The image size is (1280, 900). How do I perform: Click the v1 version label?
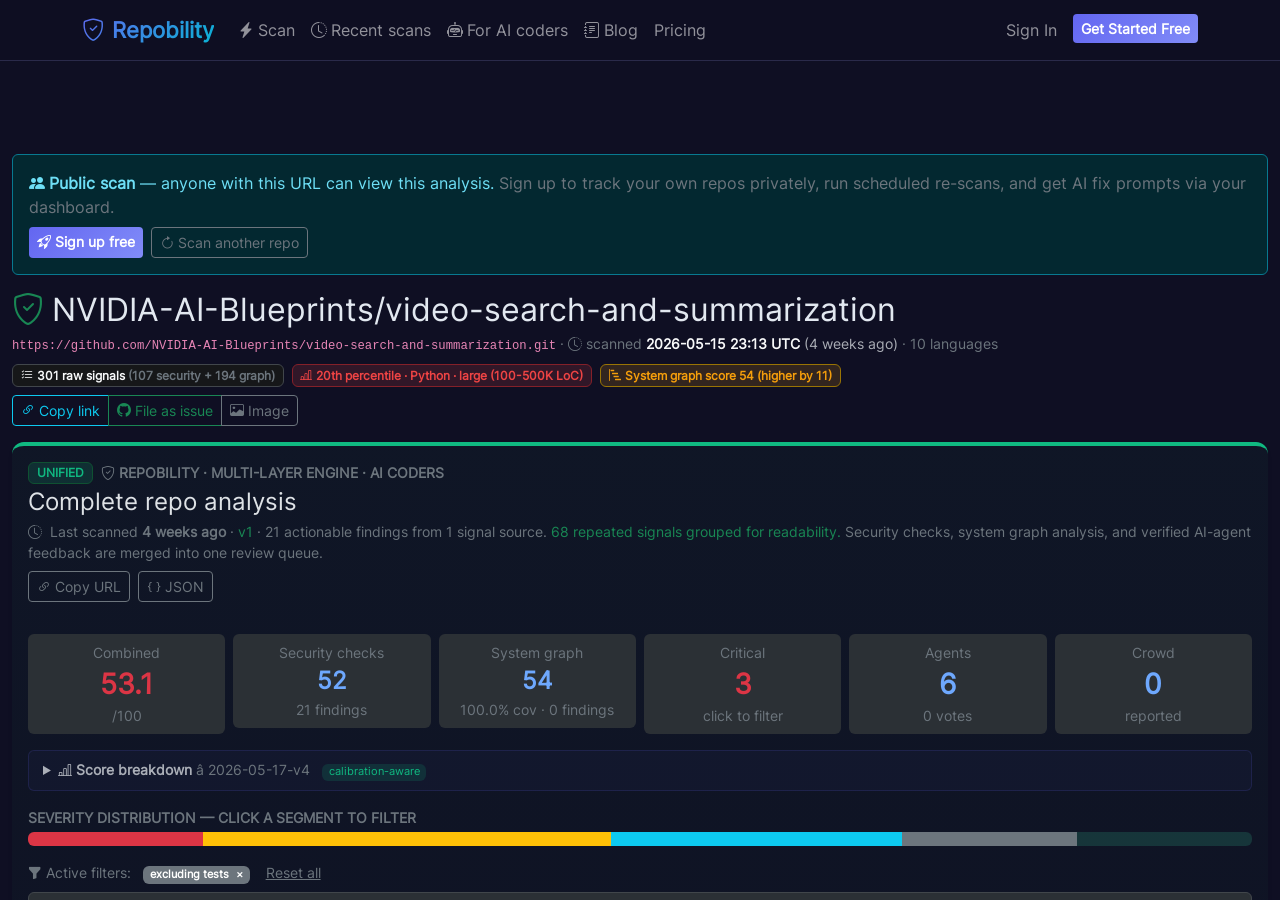(x=245, y=532)
